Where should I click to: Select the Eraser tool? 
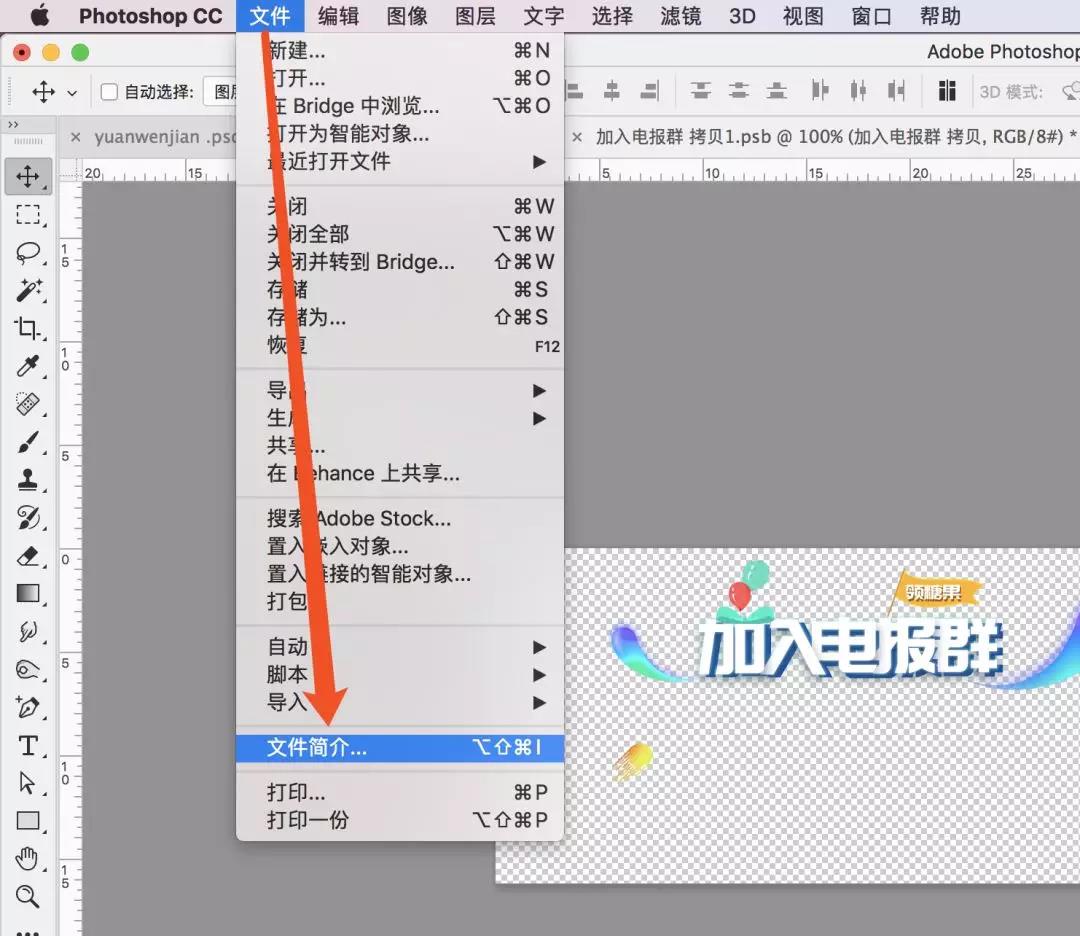point(28,556)
